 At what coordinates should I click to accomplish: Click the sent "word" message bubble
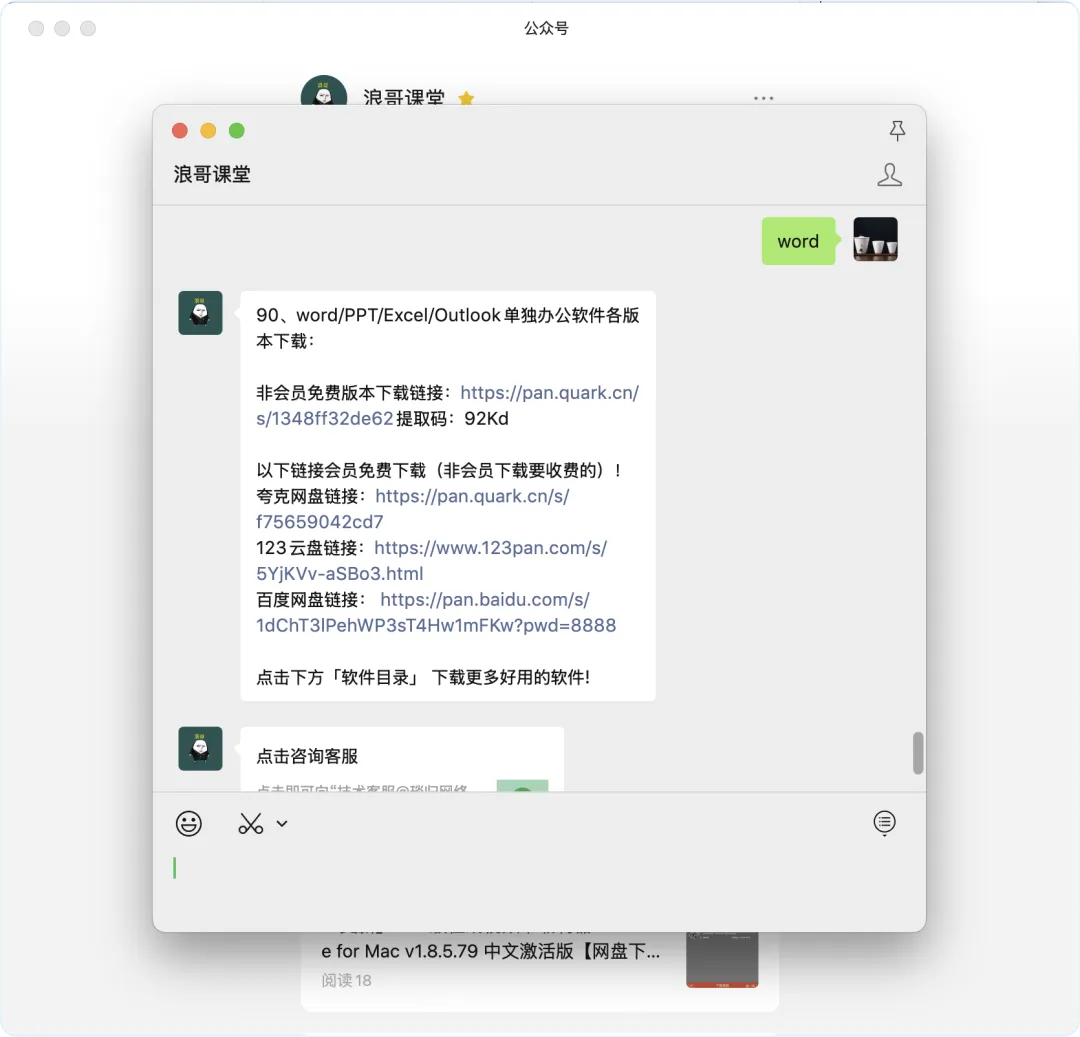[x=798, y=241]
